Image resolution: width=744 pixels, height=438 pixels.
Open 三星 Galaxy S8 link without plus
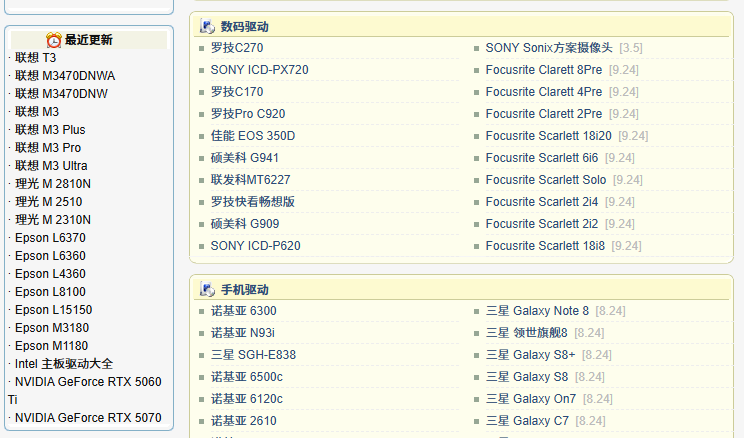tap(527, 377)
